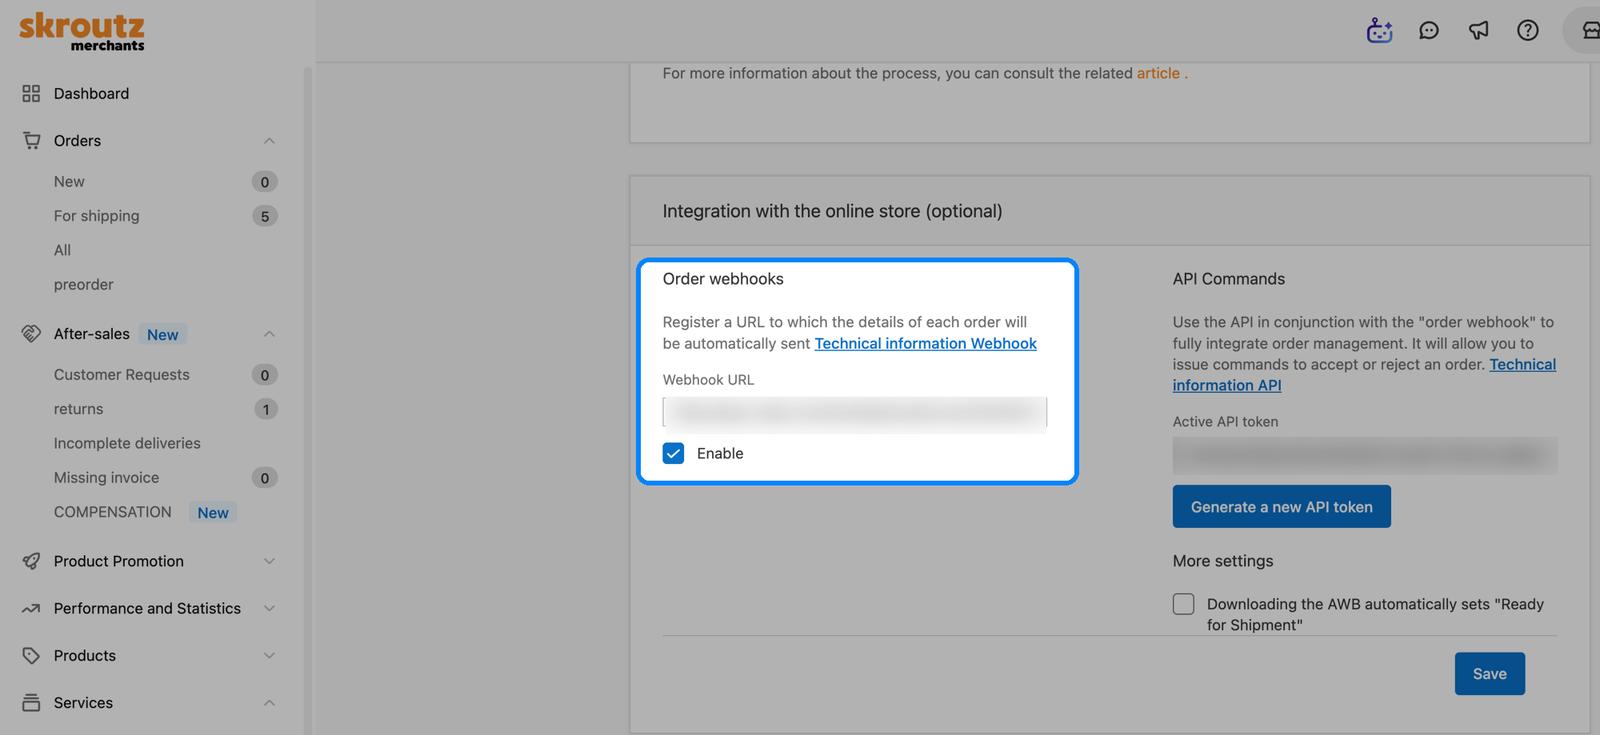
Task: Click the Product Promotion rocket icon
Action: click(x=31, y=561)
